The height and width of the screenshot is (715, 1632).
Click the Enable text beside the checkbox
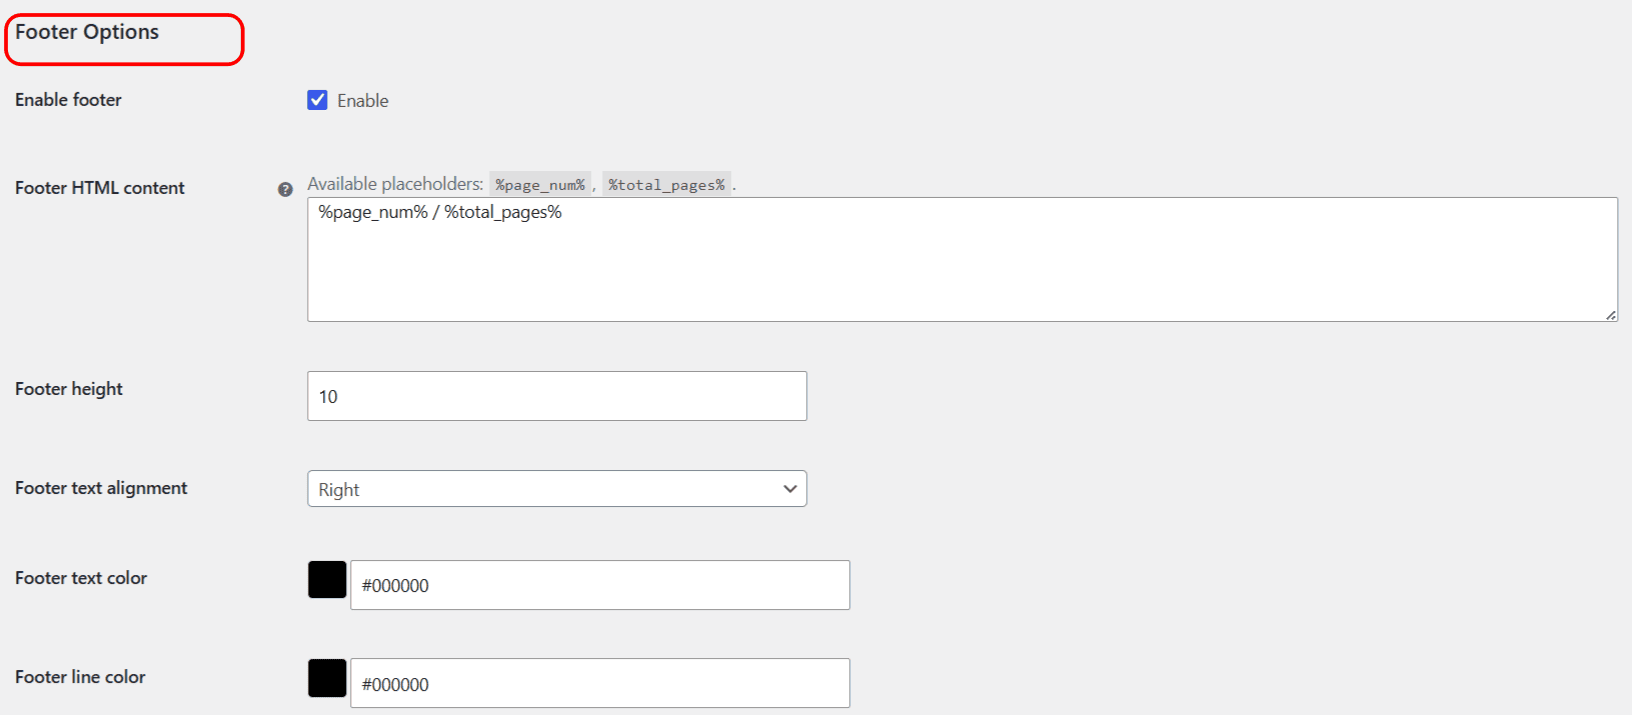363,101
